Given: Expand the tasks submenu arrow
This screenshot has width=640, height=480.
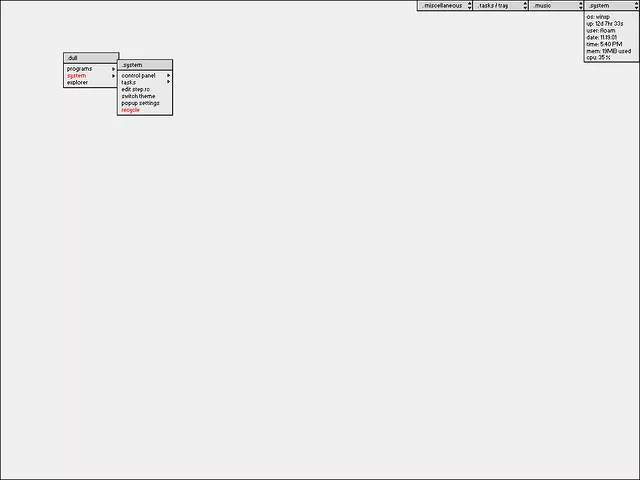Looking at the screenshot, I should point(168,82).
